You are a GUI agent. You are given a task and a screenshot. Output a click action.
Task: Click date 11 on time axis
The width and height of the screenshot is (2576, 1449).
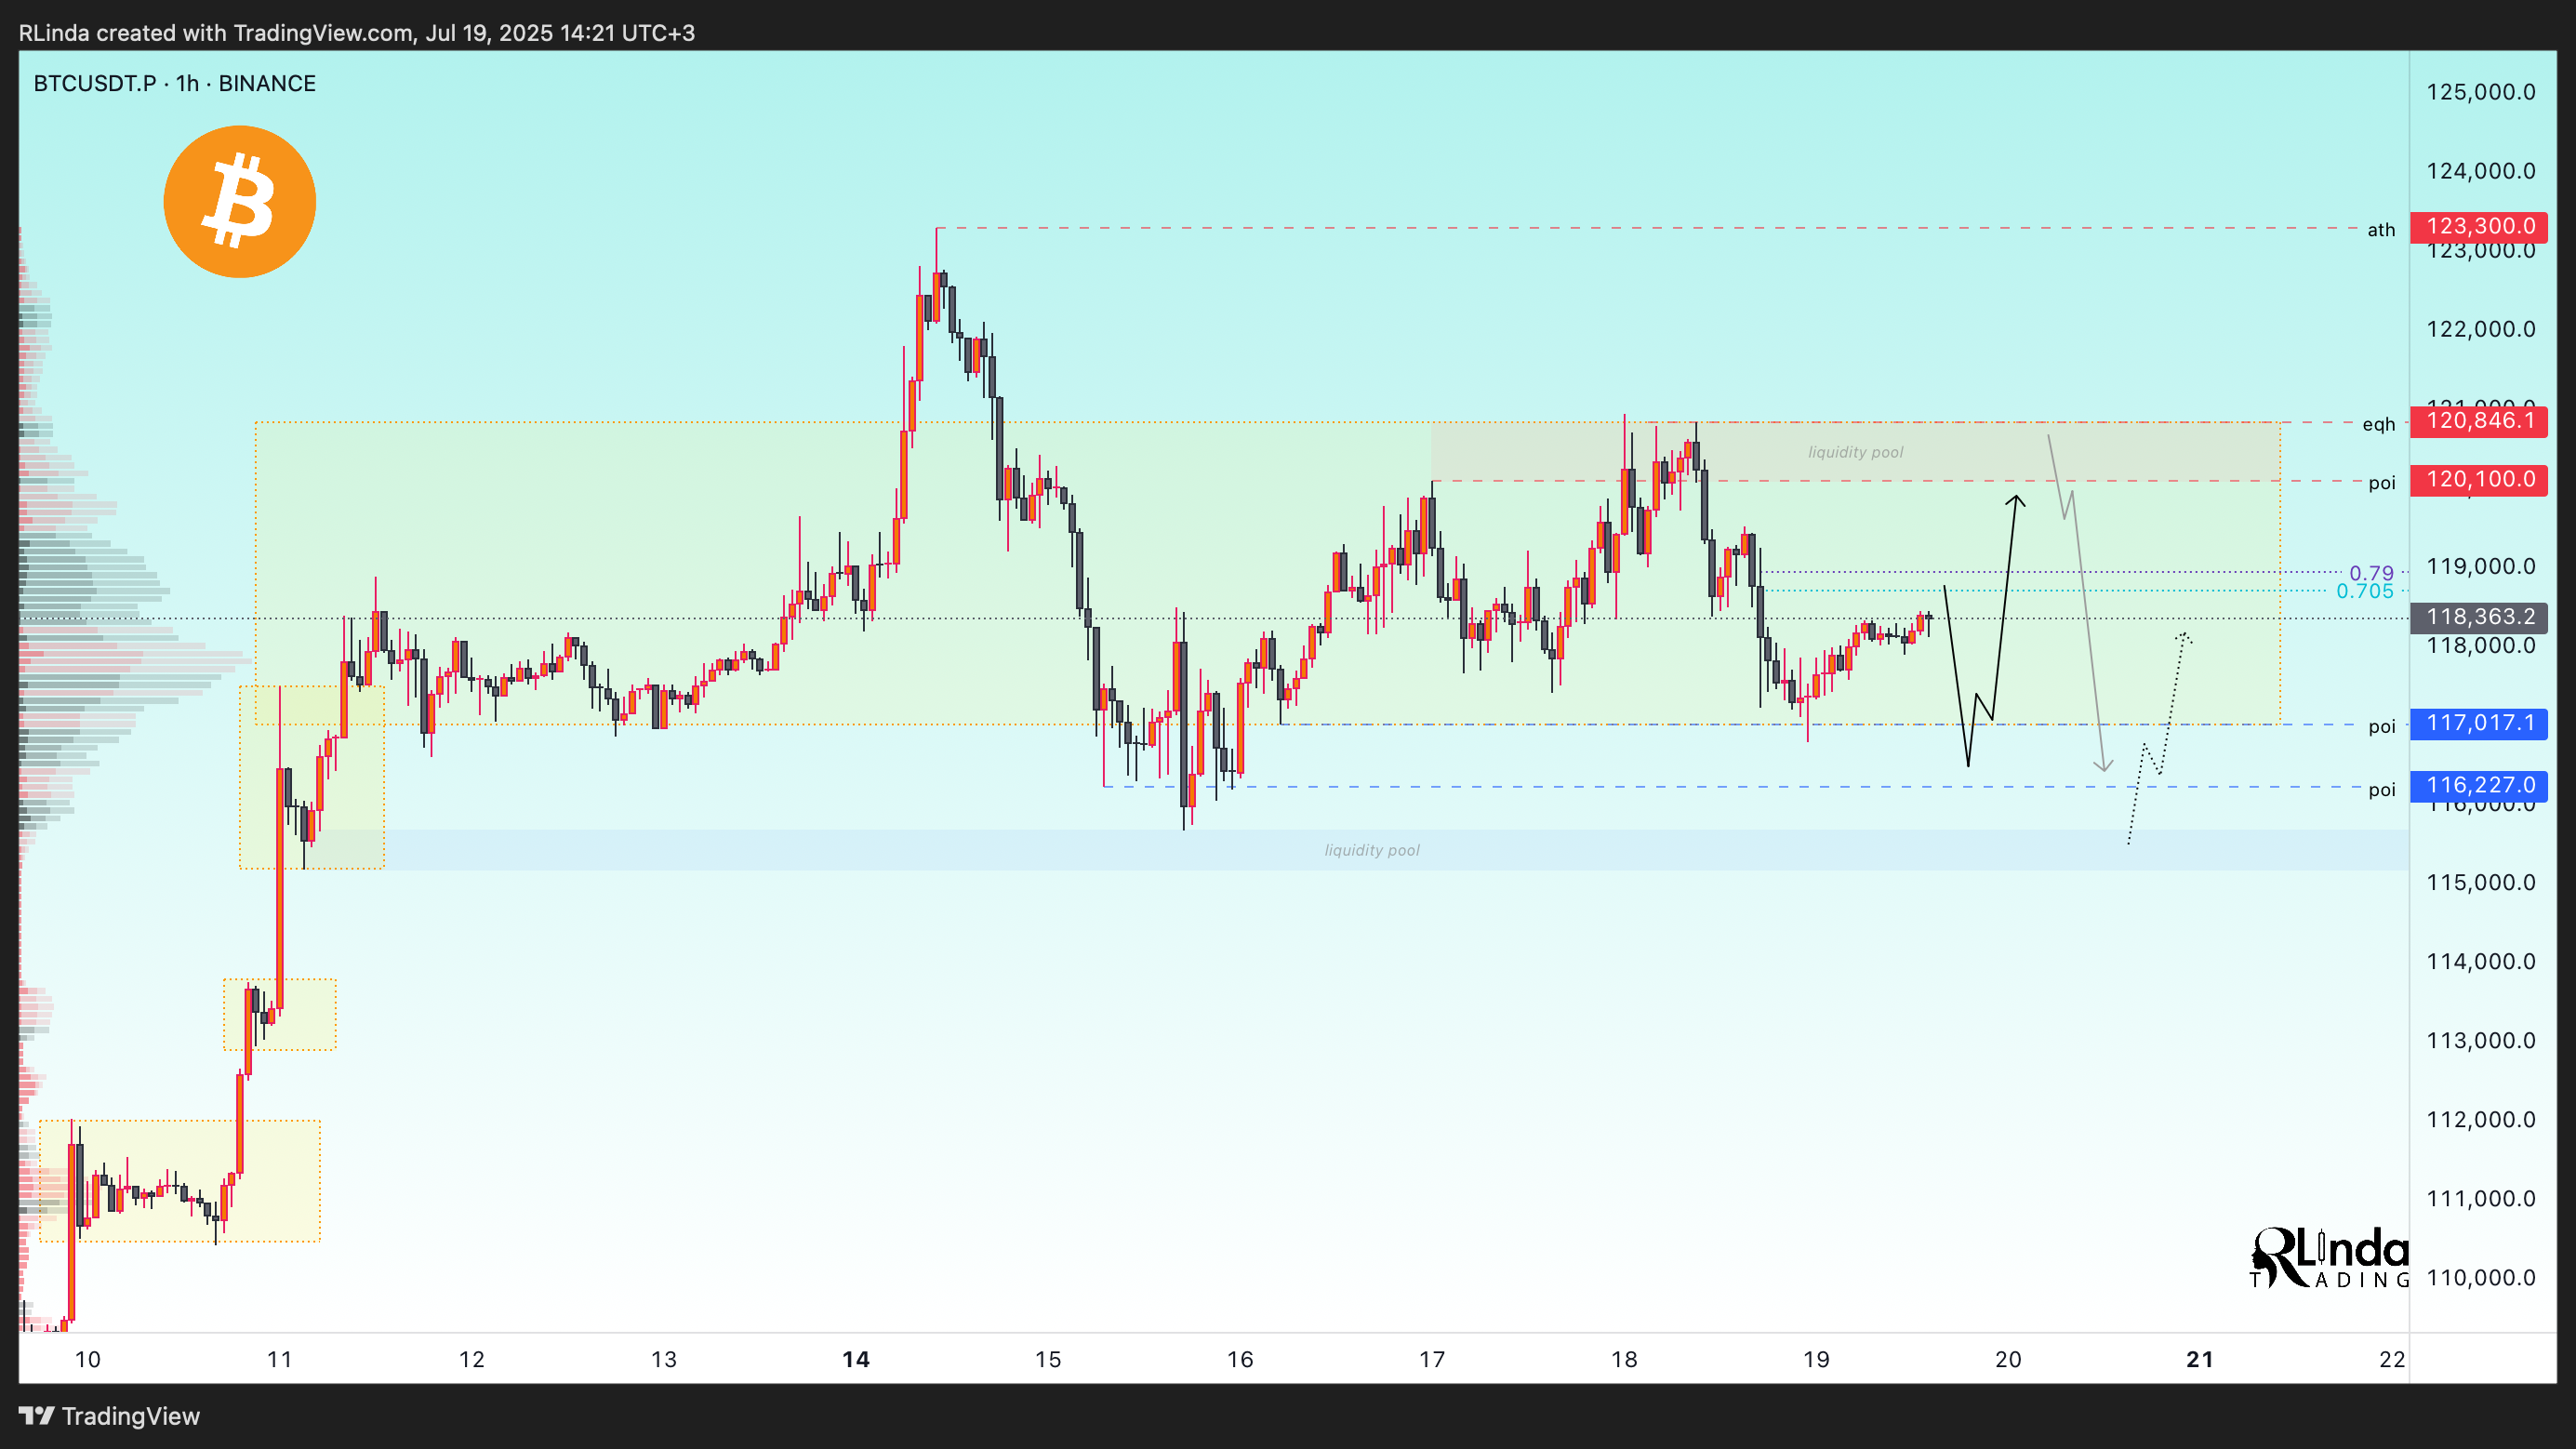tap(279, 1359)
